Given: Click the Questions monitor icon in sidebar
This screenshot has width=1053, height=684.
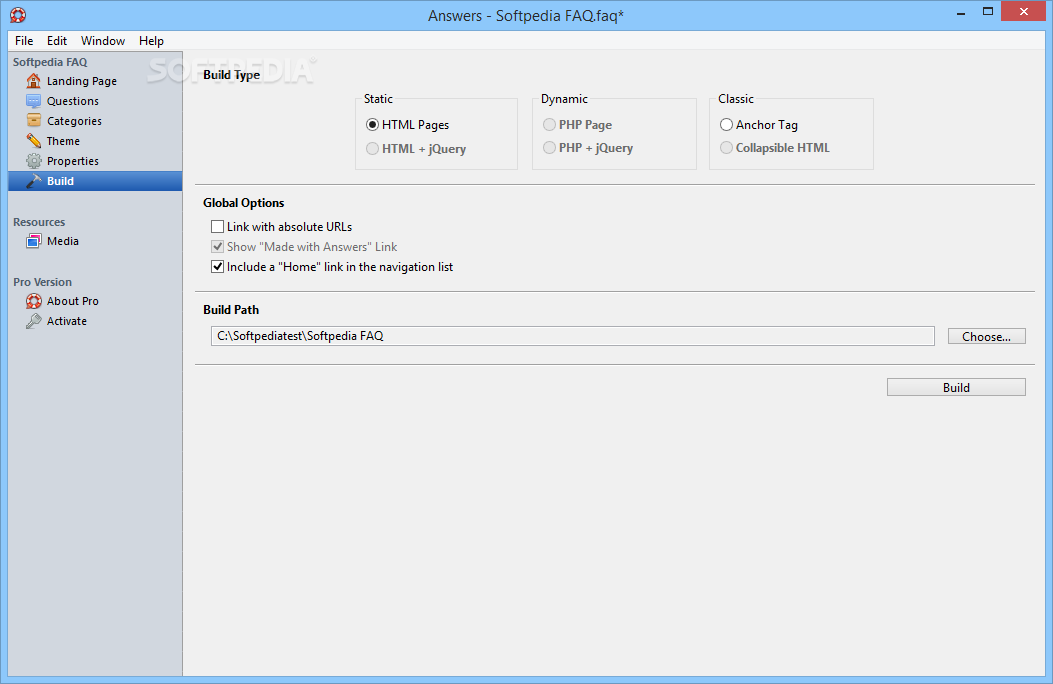Looking at the screenshot, I should click(x=34, y=101).
